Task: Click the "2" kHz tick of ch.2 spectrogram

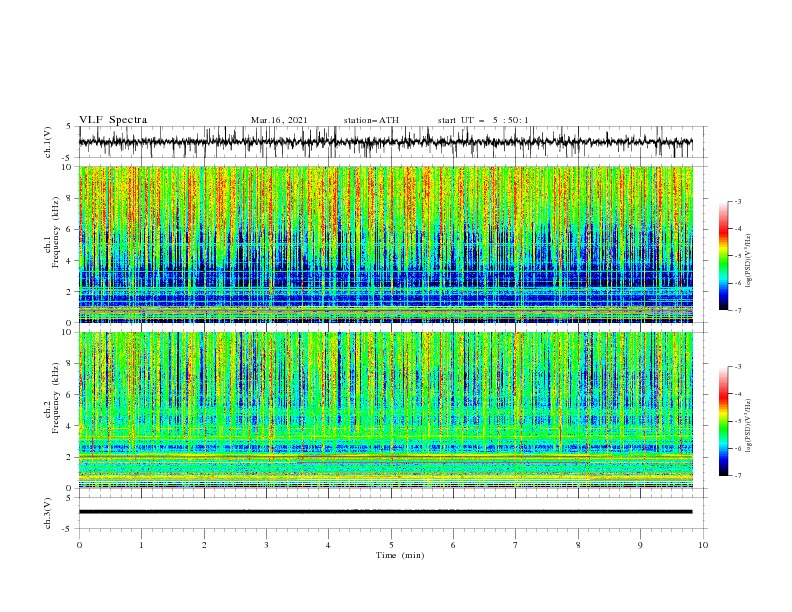Action: pyautogui.click(x=70, y=457)
